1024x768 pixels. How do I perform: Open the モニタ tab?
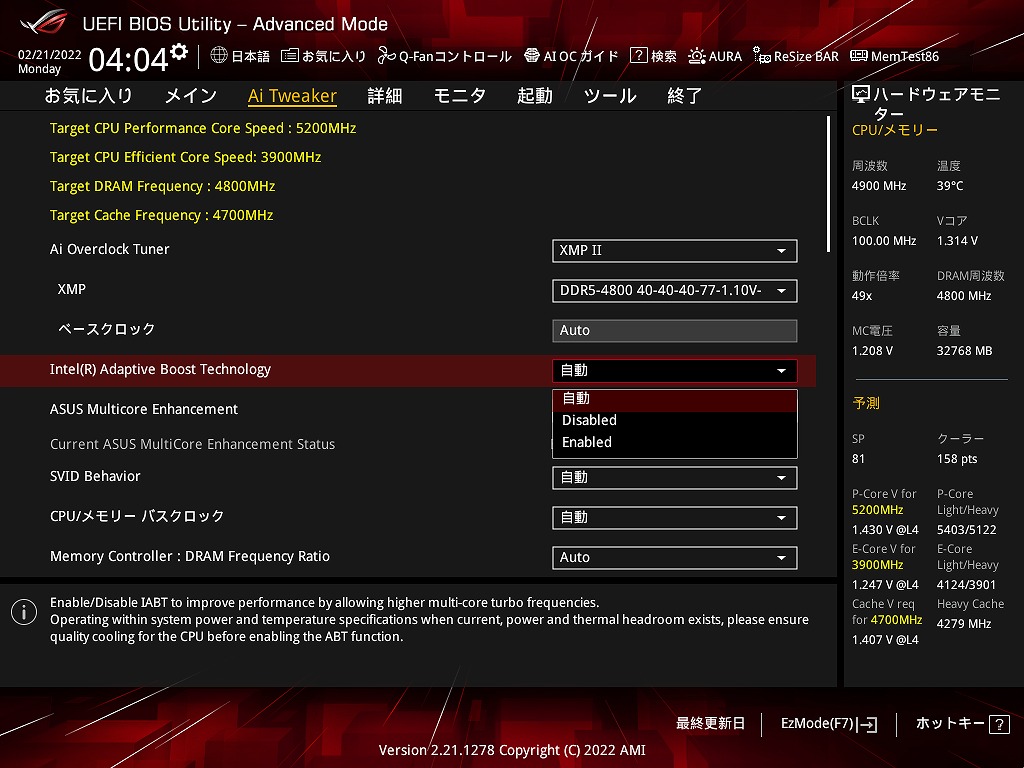[x=460, y=96]
